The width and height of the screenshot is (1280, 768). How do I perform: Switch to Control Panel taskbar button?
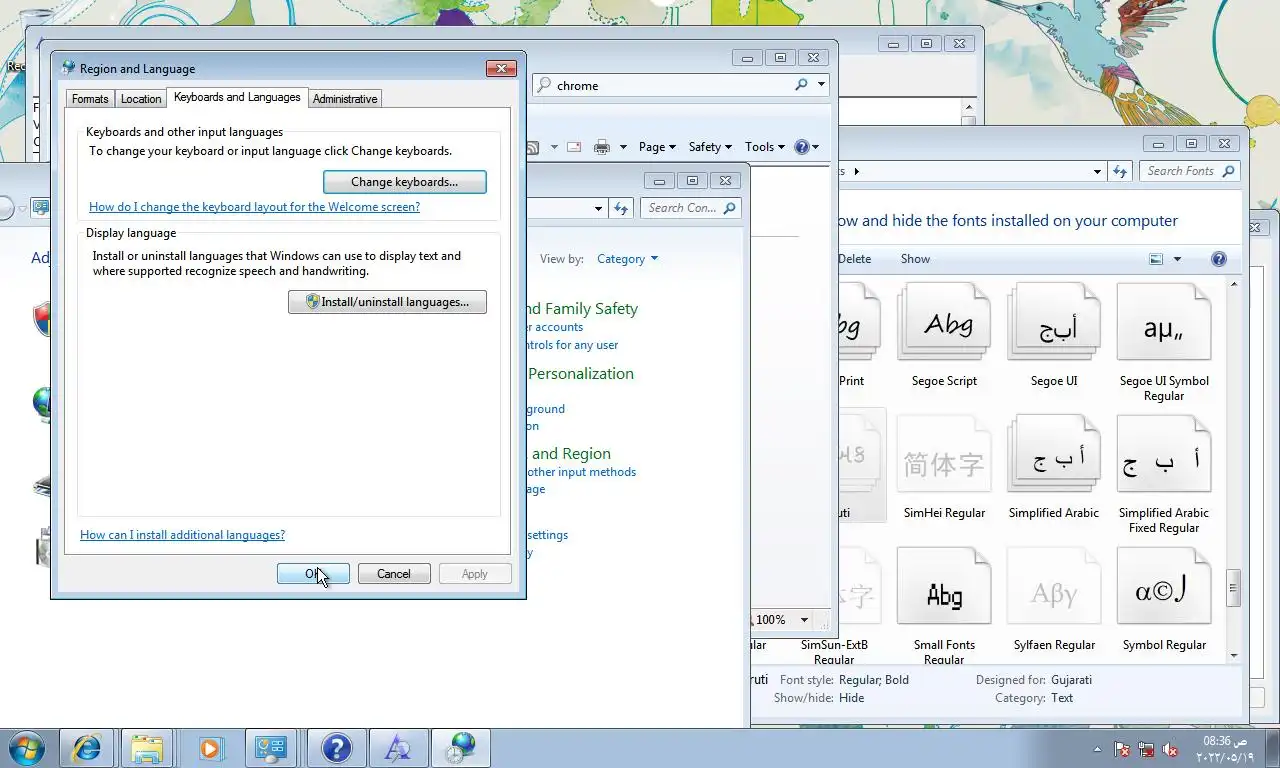(270, 748)
